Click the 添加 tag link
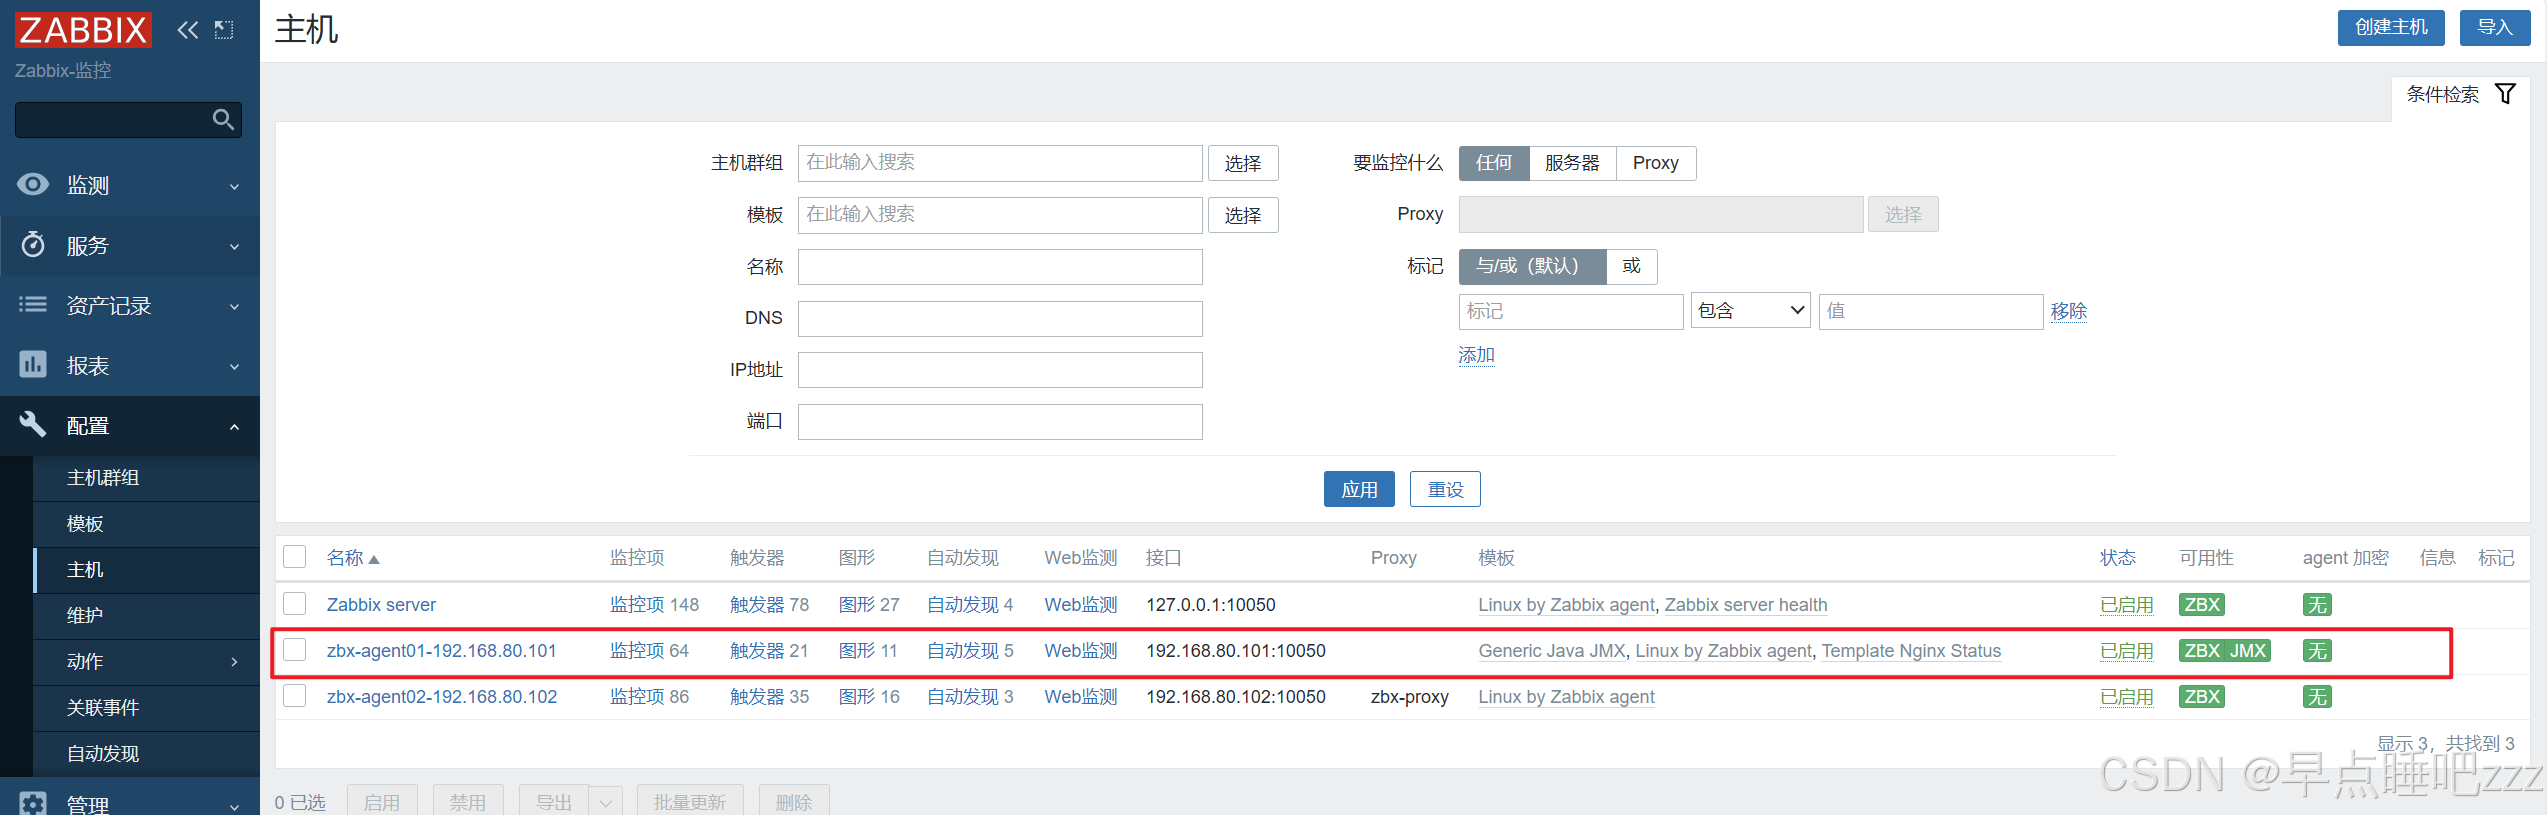The width and height of the screenshot is (2547, 815). click(1476, 355)
